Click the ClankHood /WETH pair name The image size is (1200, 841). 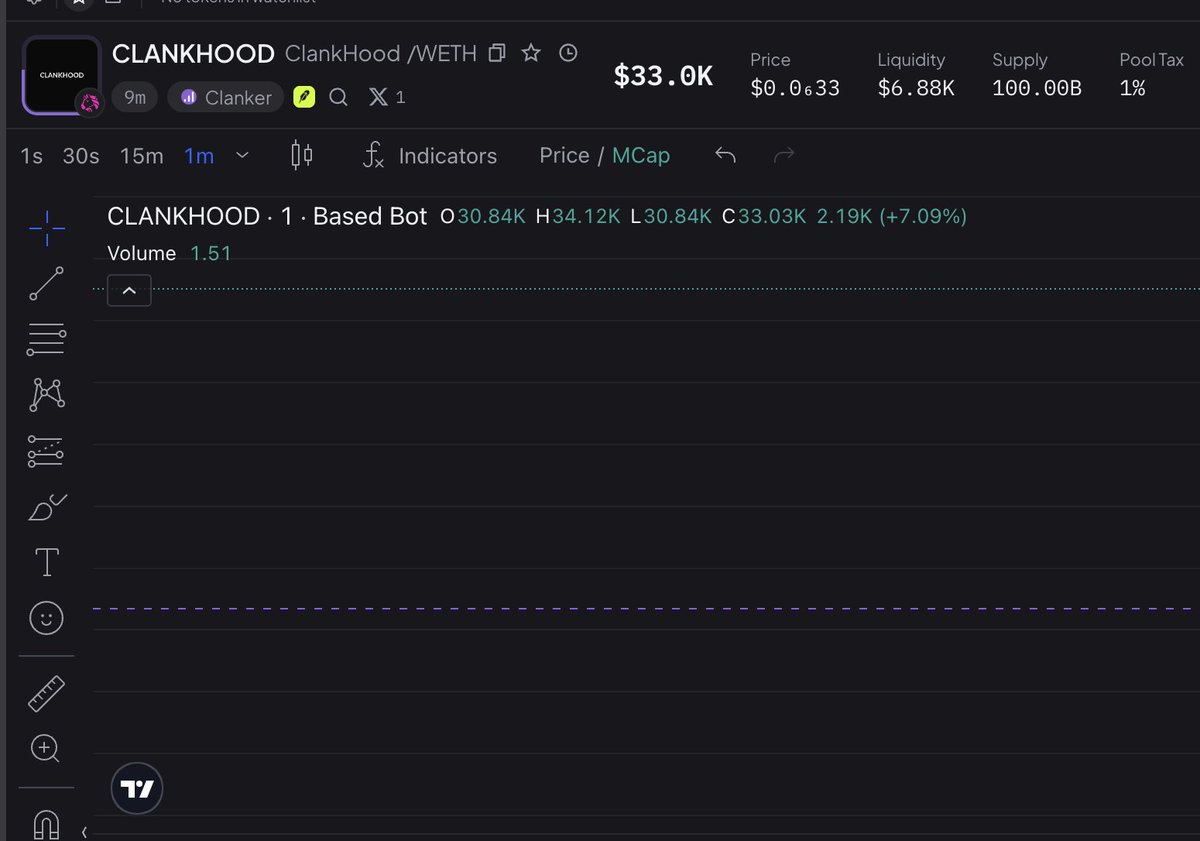coord(381,53)
